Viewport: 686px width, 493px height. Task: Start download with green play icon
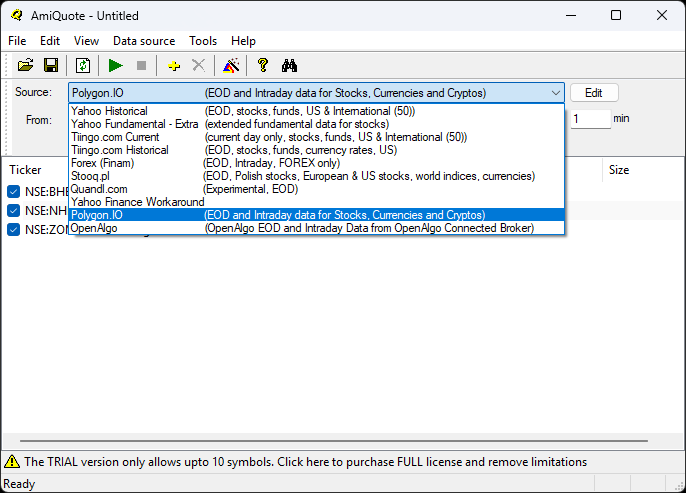click(116, 66)
